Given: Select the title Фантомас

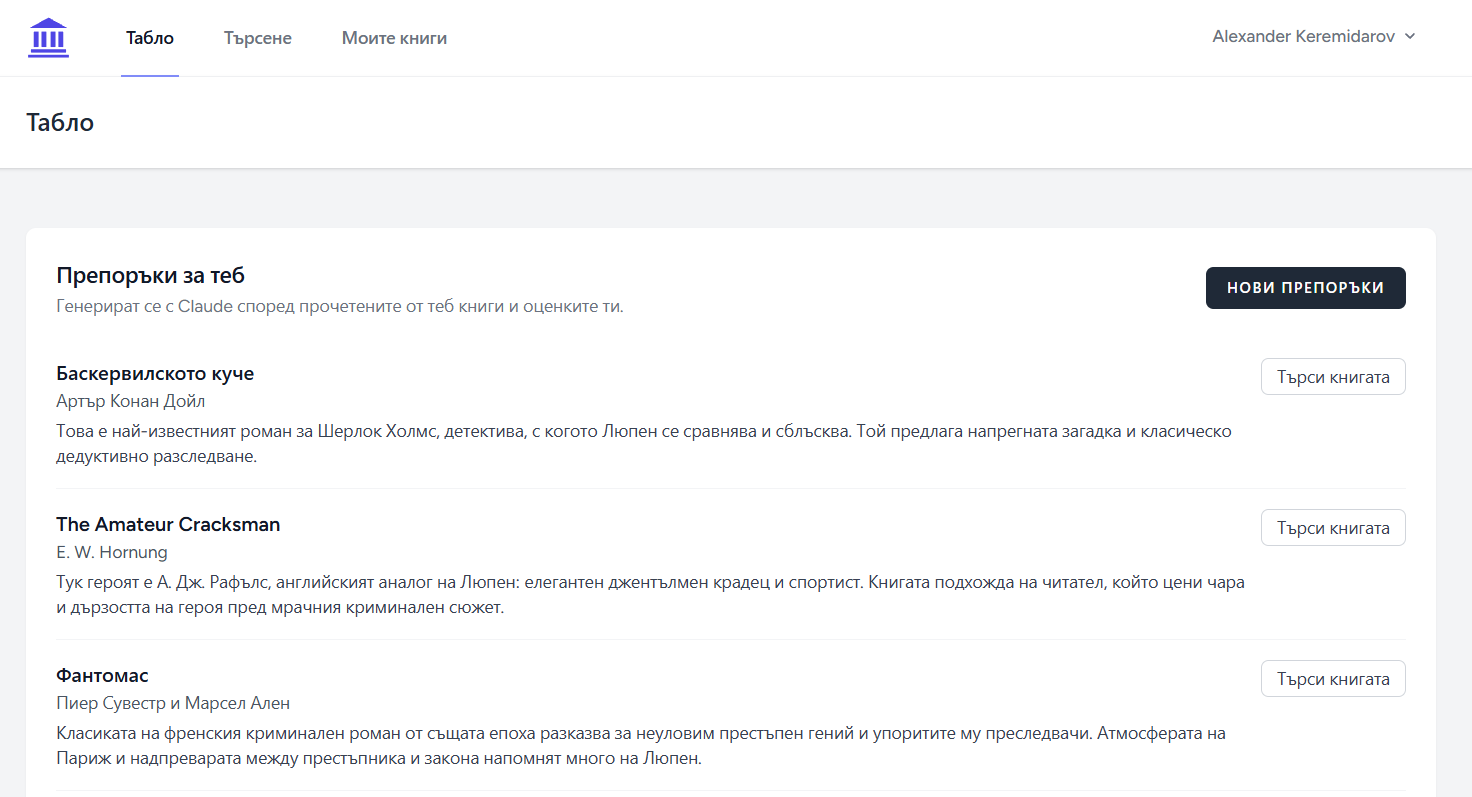Looking at the screenshot, I should 102,676.
